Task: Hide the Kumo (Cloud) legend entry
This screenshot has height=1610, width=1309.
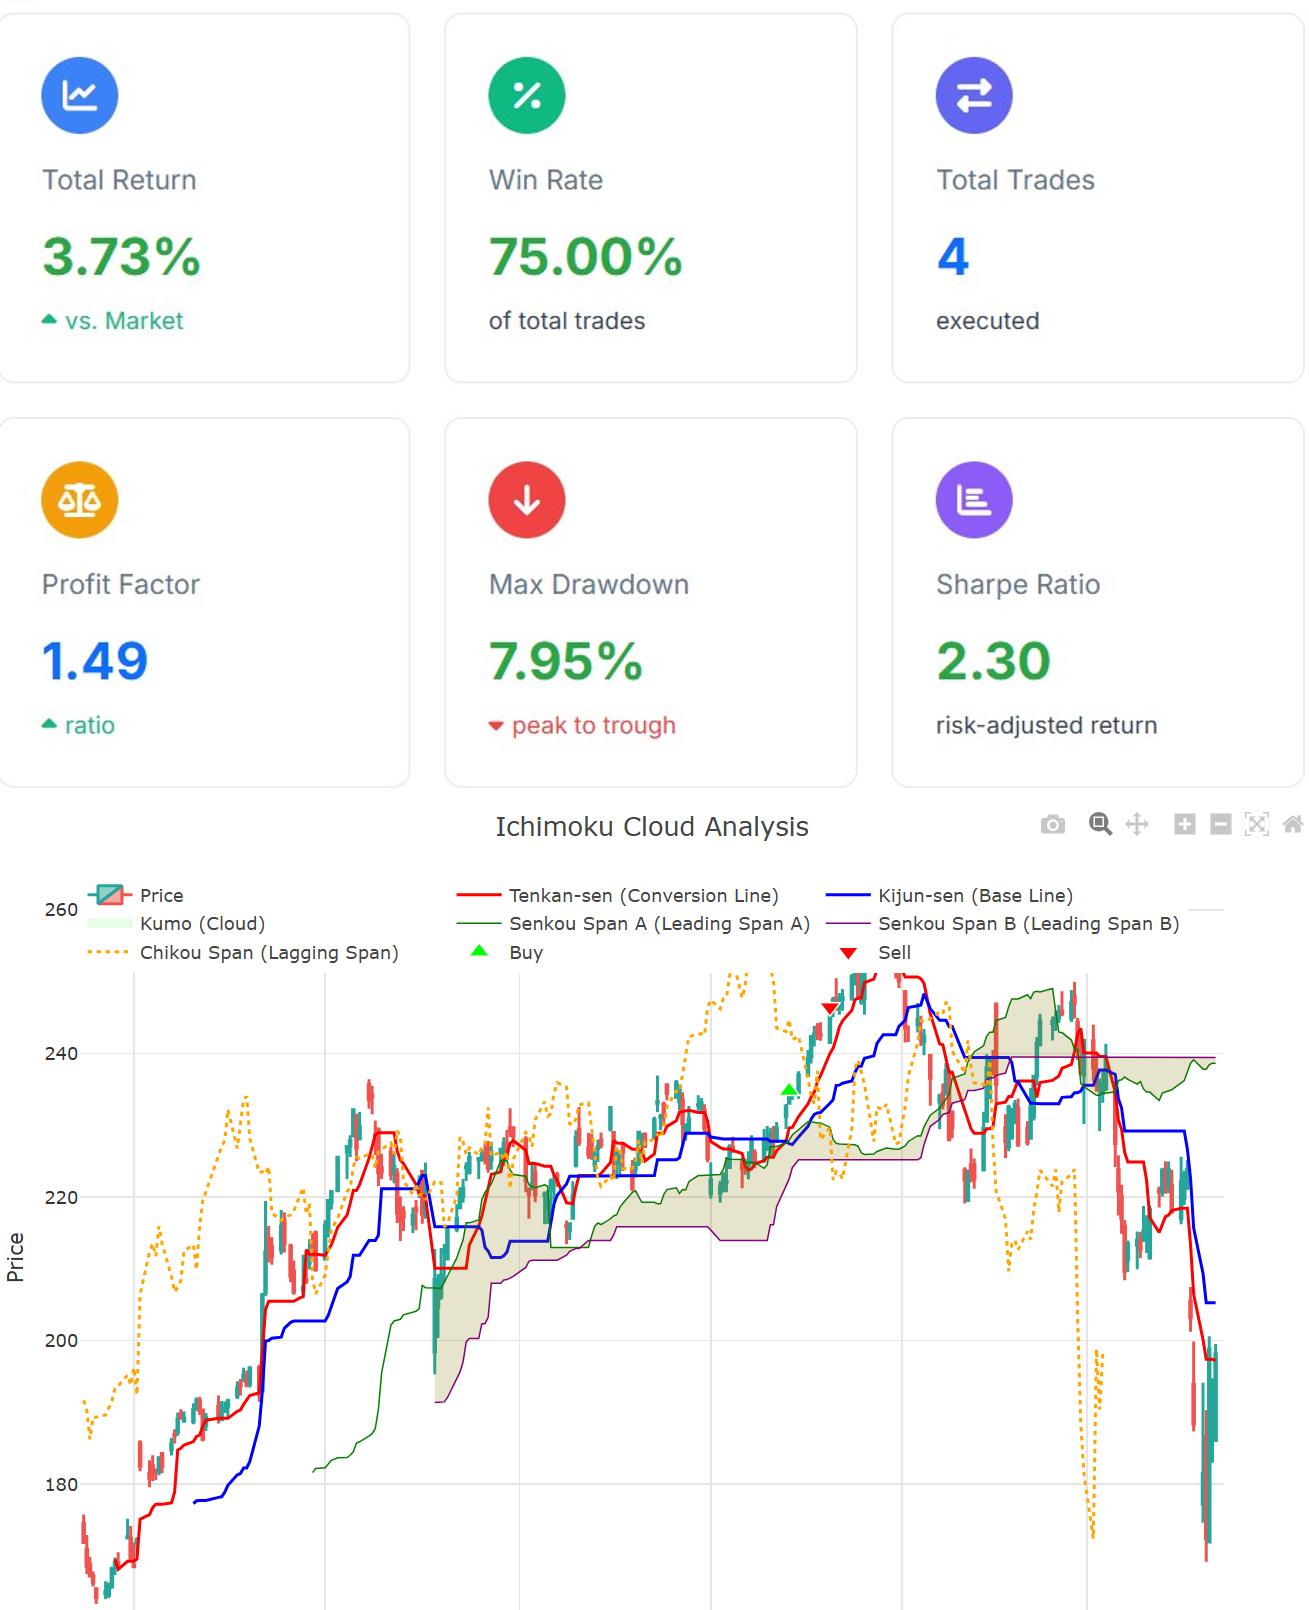Action: point(201,924)
